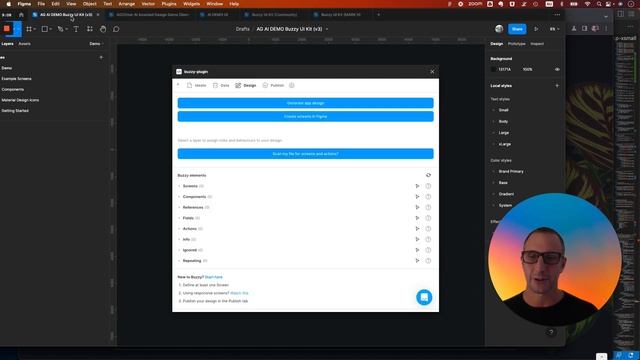Click Generate app design button
Screen dimensions: 640x360
point(305,103)
